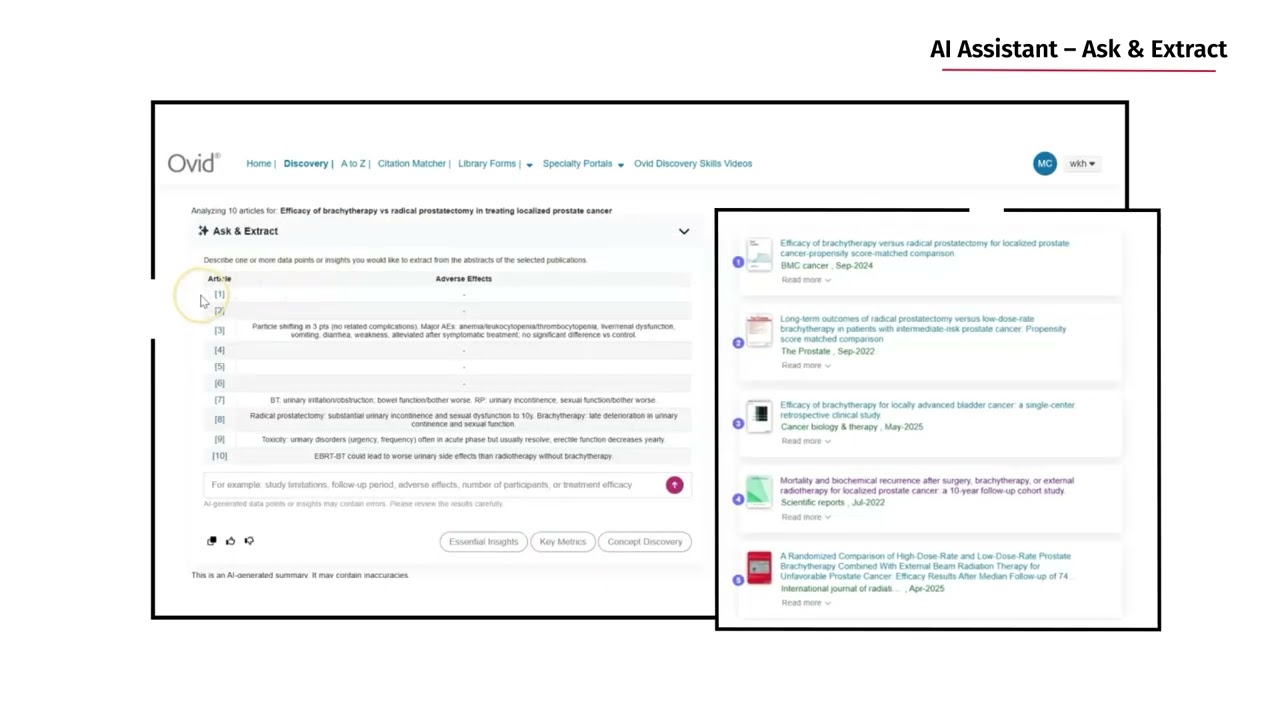Image resolution: width=1280 pixels, height=720 pixels.
Task: Open the BMC cancer propensity score-matched article title
Action: [925, 248]
